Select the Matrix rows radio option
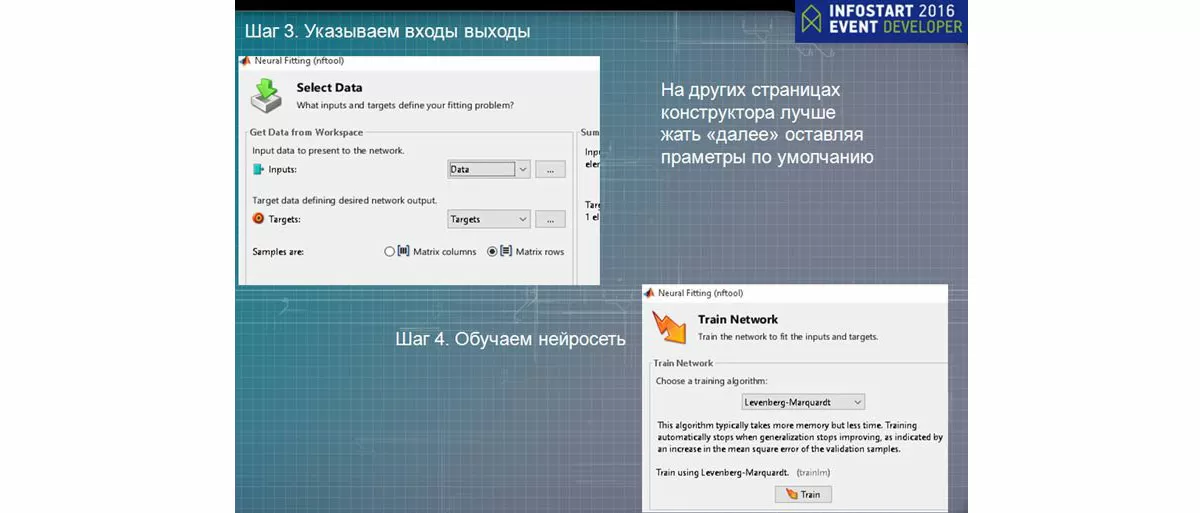This screenshot has height=513, width=1200. coord(492,252)
